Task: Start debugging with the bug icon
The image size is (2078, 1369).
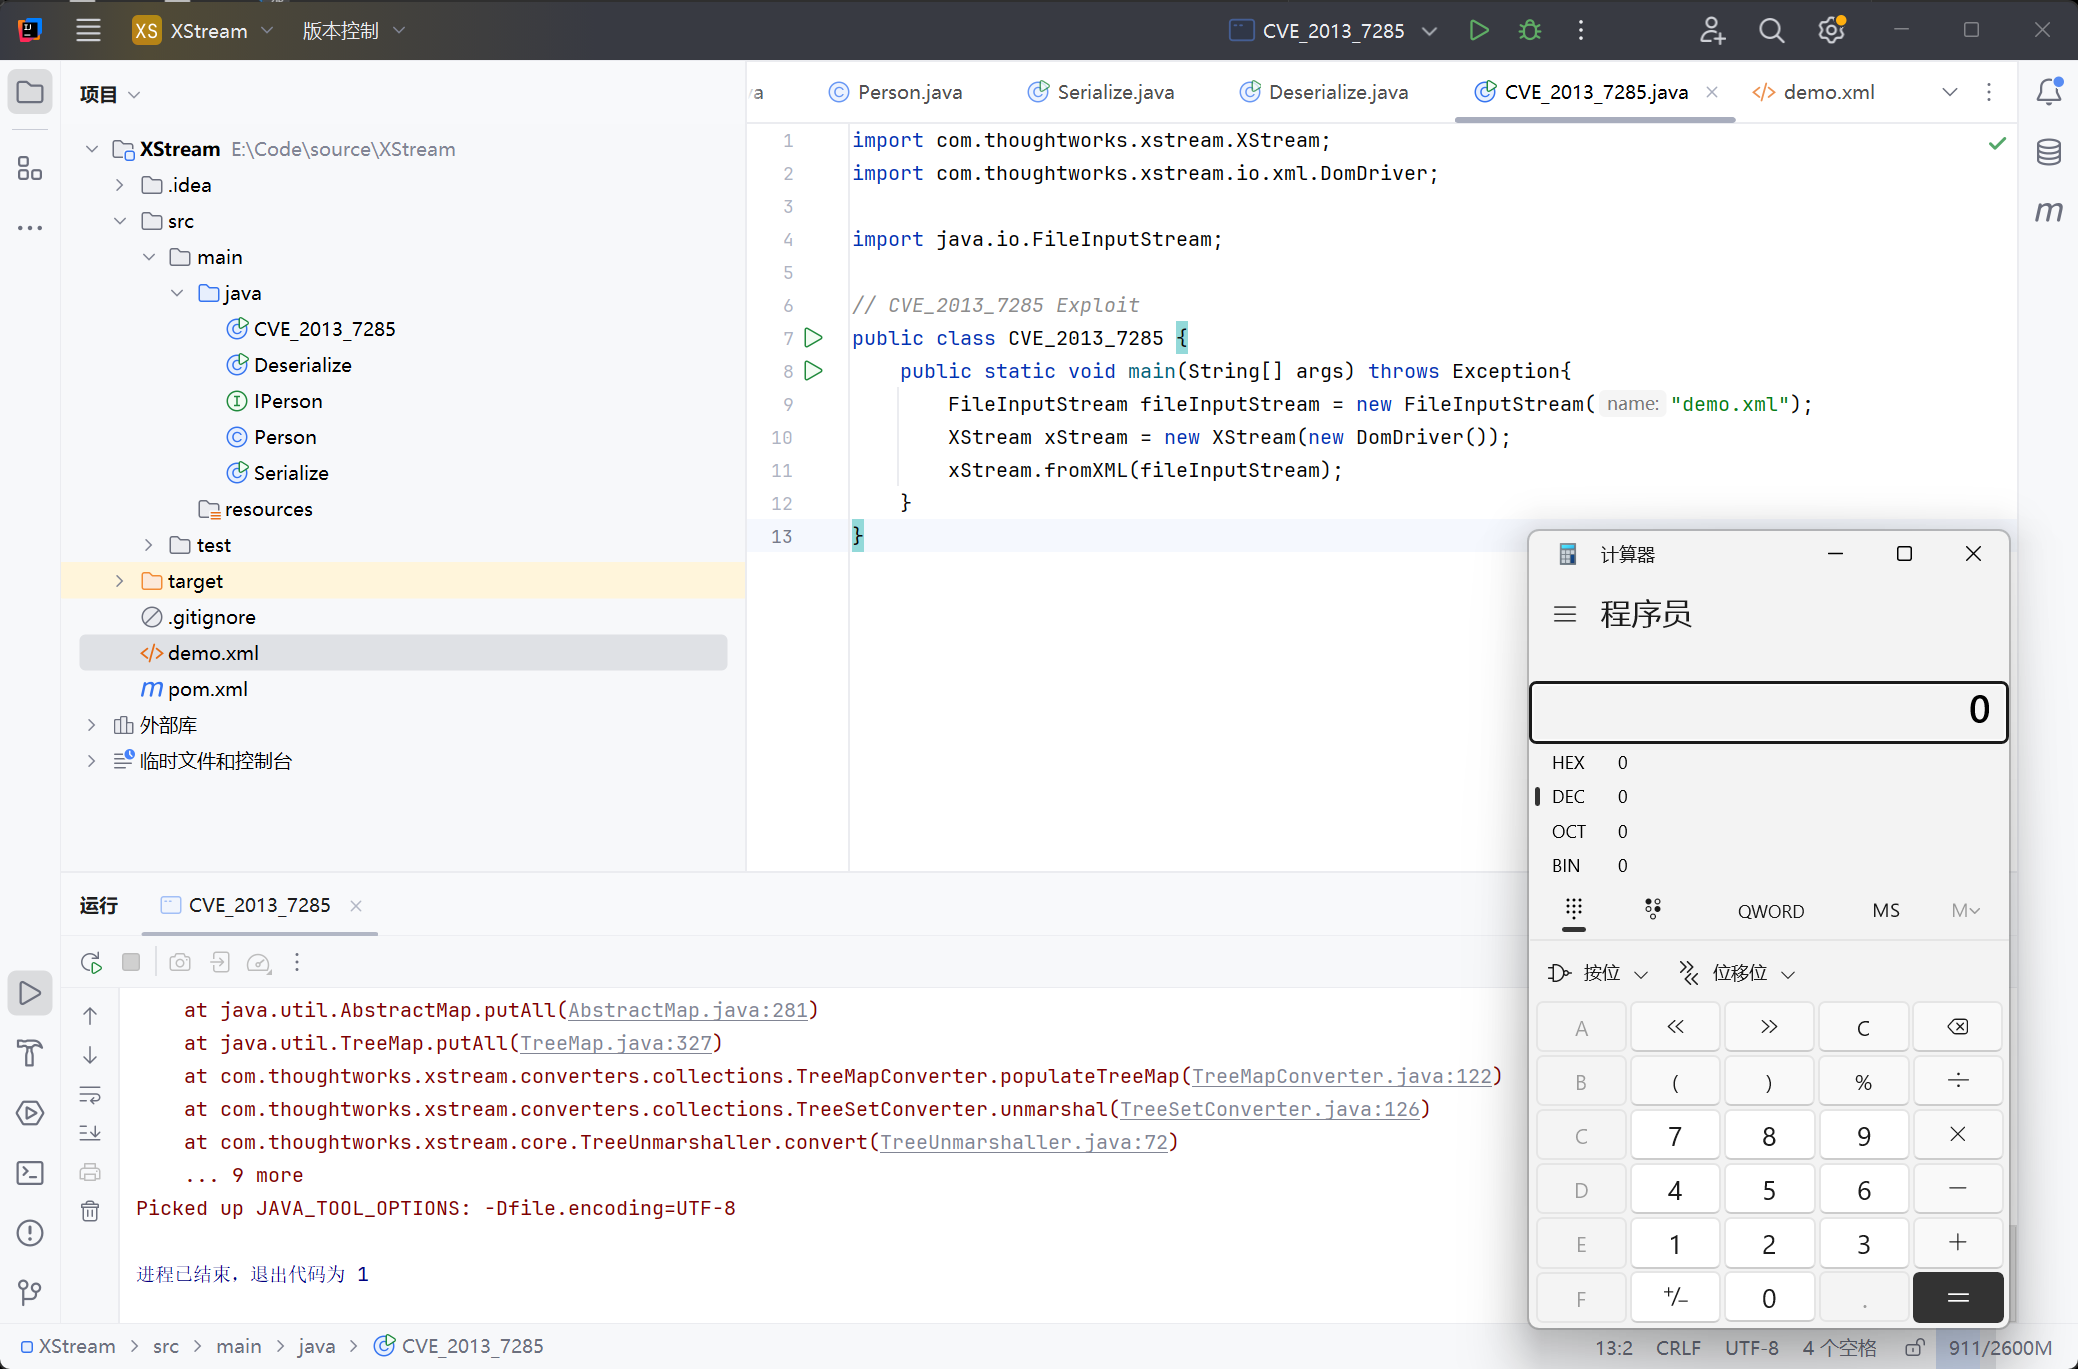Action: click(1529, 30)
